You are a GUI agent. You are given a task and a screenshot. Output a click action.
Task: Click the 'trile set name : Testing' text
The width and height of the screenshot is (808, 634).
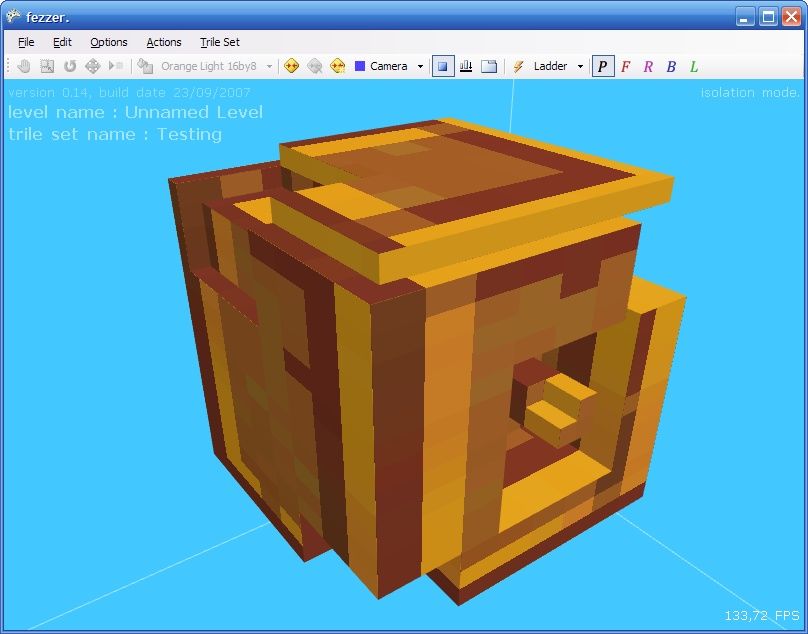click(115, 135)
